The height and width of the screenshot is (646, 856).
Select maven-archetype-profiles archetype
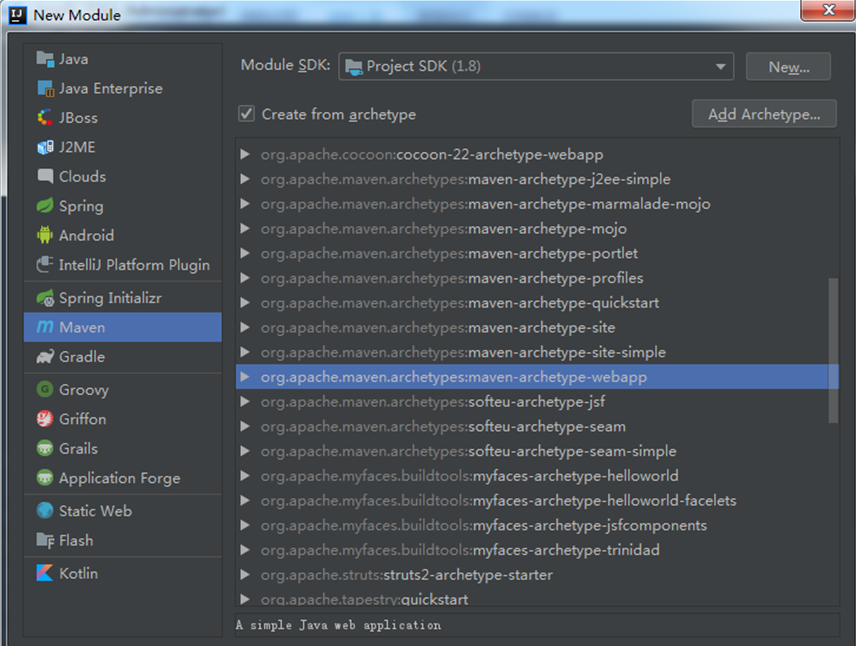click(x=537, y=278)
